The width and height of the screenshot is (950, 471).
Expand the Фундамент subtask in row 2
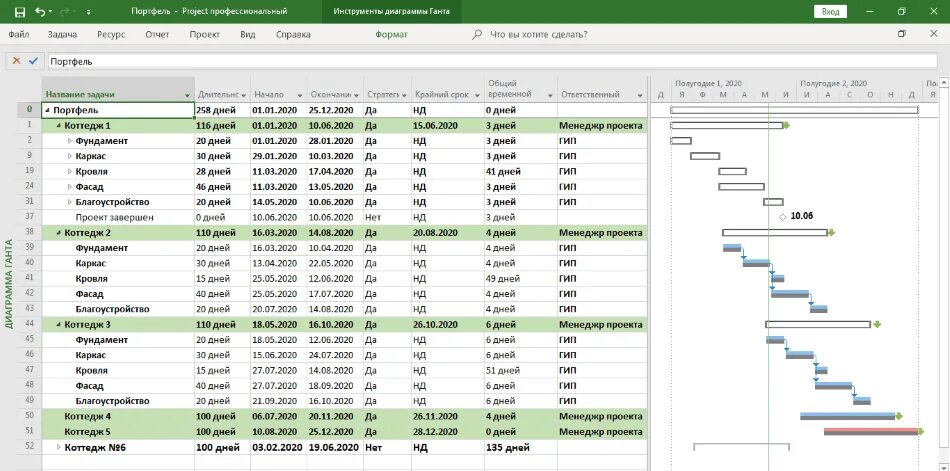pyautogui.click(x=70, y=141)
